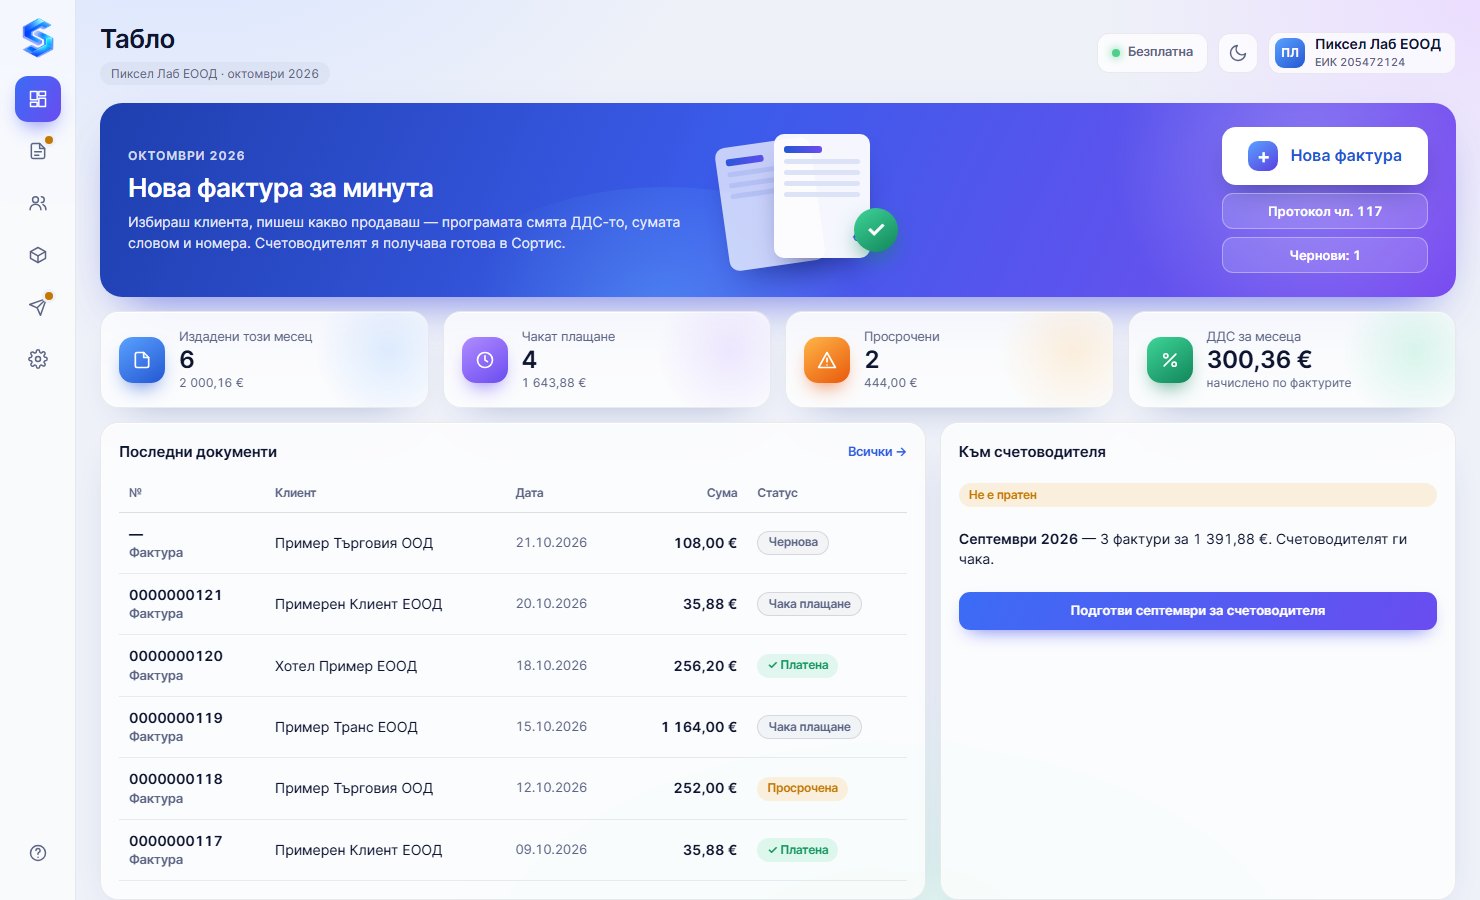Screen dimensions: 1480x900
Task: Click the plus icon in Нова фактура
Action: click(x=1263, y=156)
